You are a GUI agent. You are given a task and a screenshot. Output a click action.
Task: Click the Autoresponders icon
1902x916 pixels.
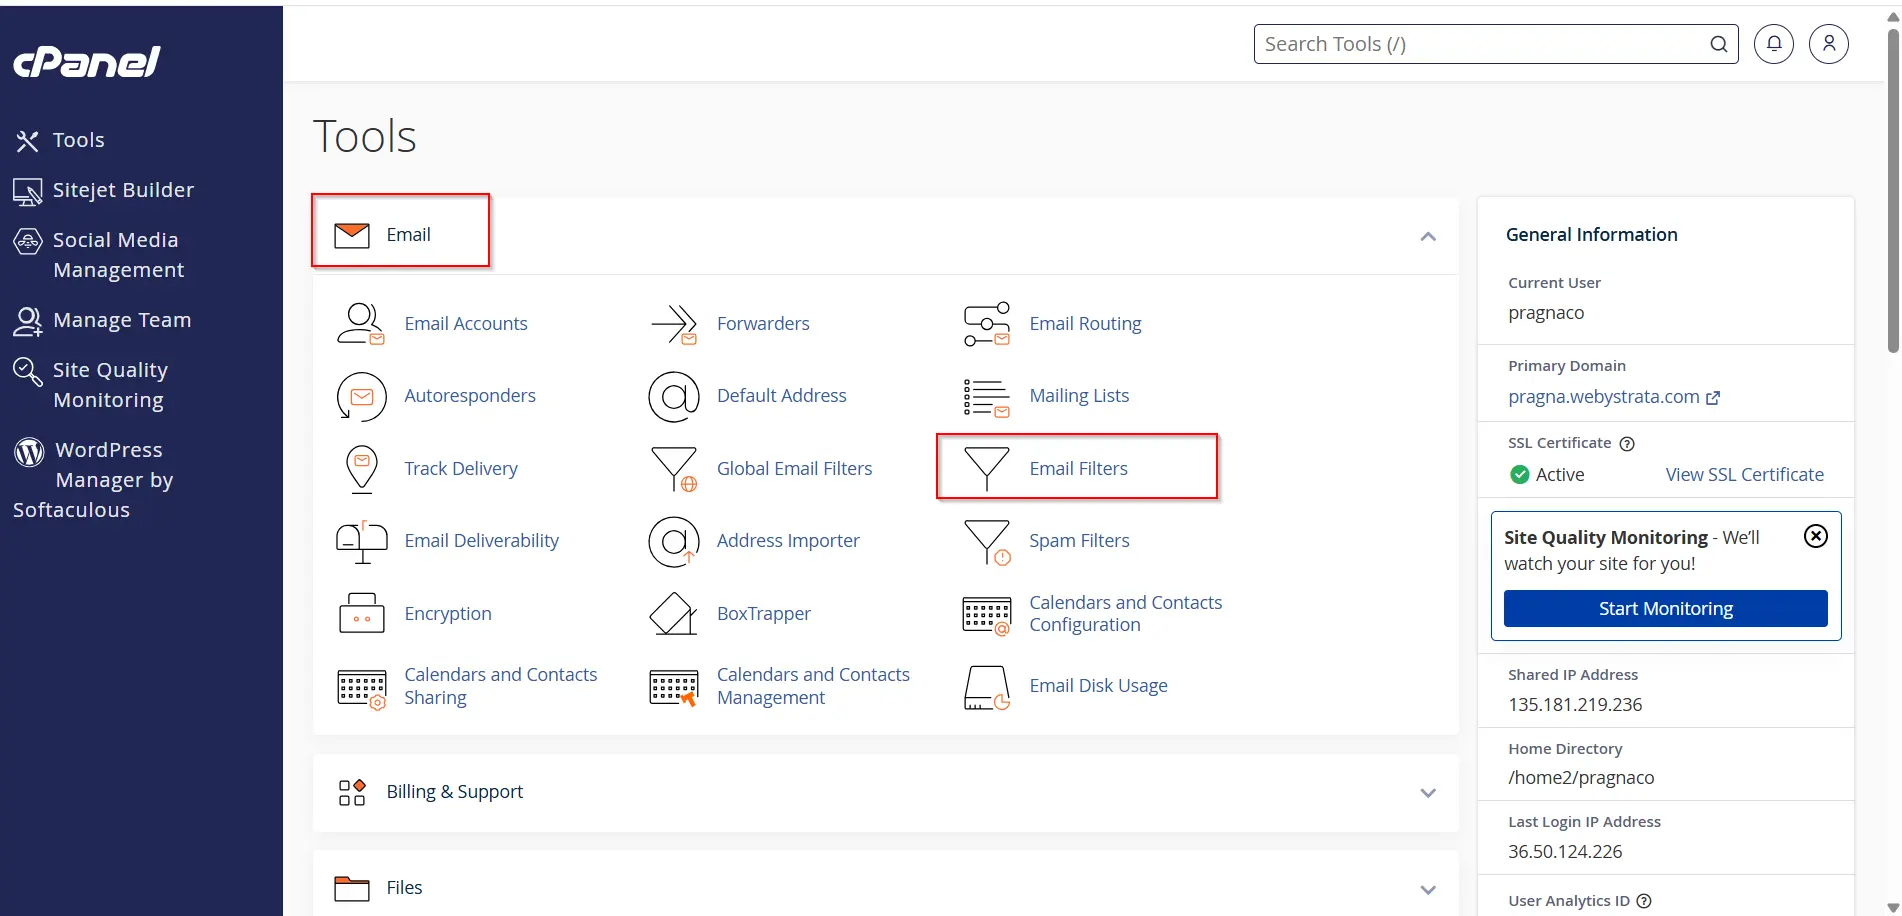tap(361, 397)
